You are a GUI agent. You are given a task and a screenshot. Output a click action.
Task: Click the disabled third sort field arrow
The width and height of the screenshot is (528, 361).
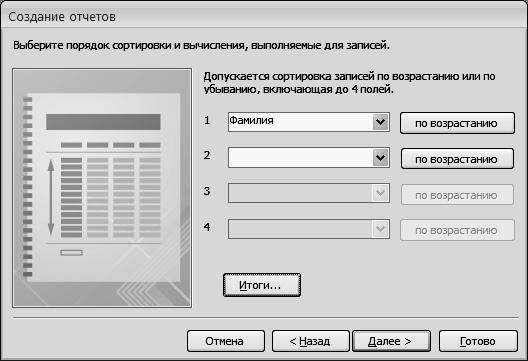pos(381,193)
